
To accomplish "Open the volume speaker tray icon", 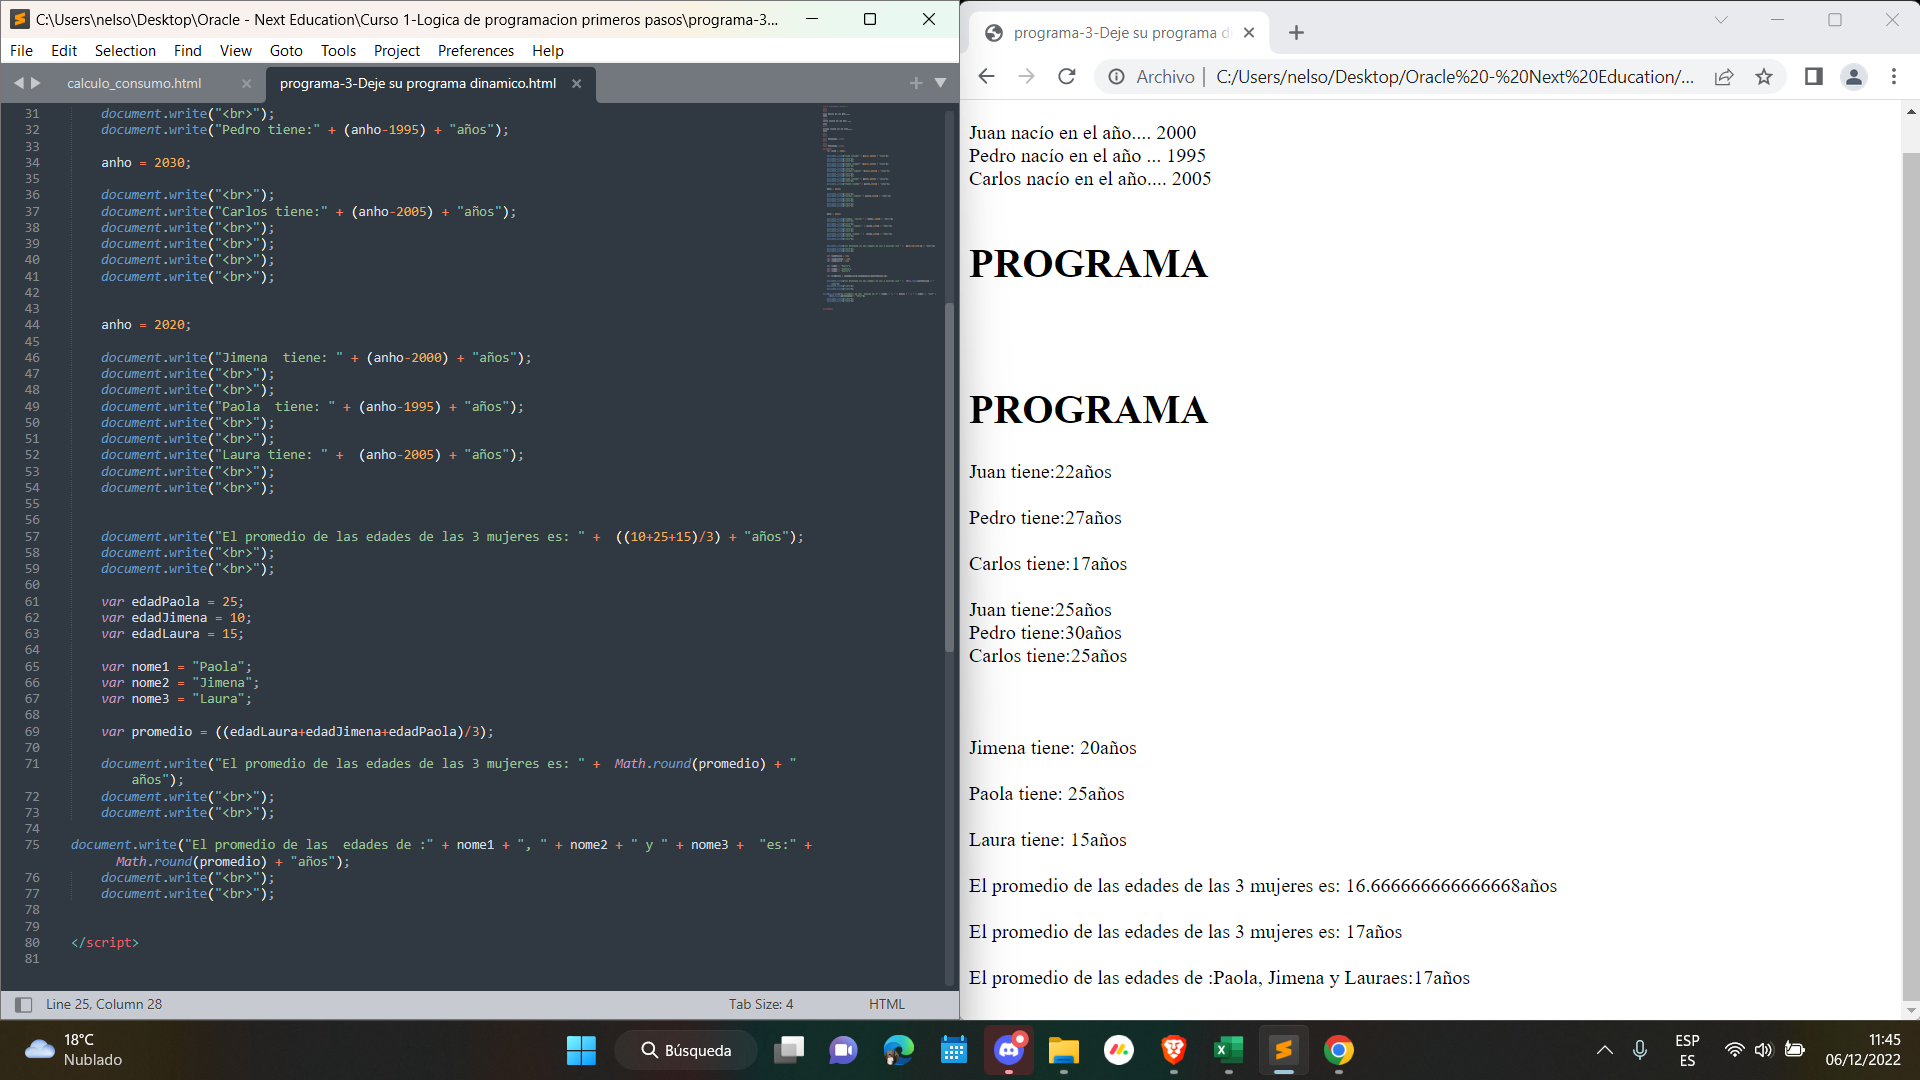I will [1764, 1050].
